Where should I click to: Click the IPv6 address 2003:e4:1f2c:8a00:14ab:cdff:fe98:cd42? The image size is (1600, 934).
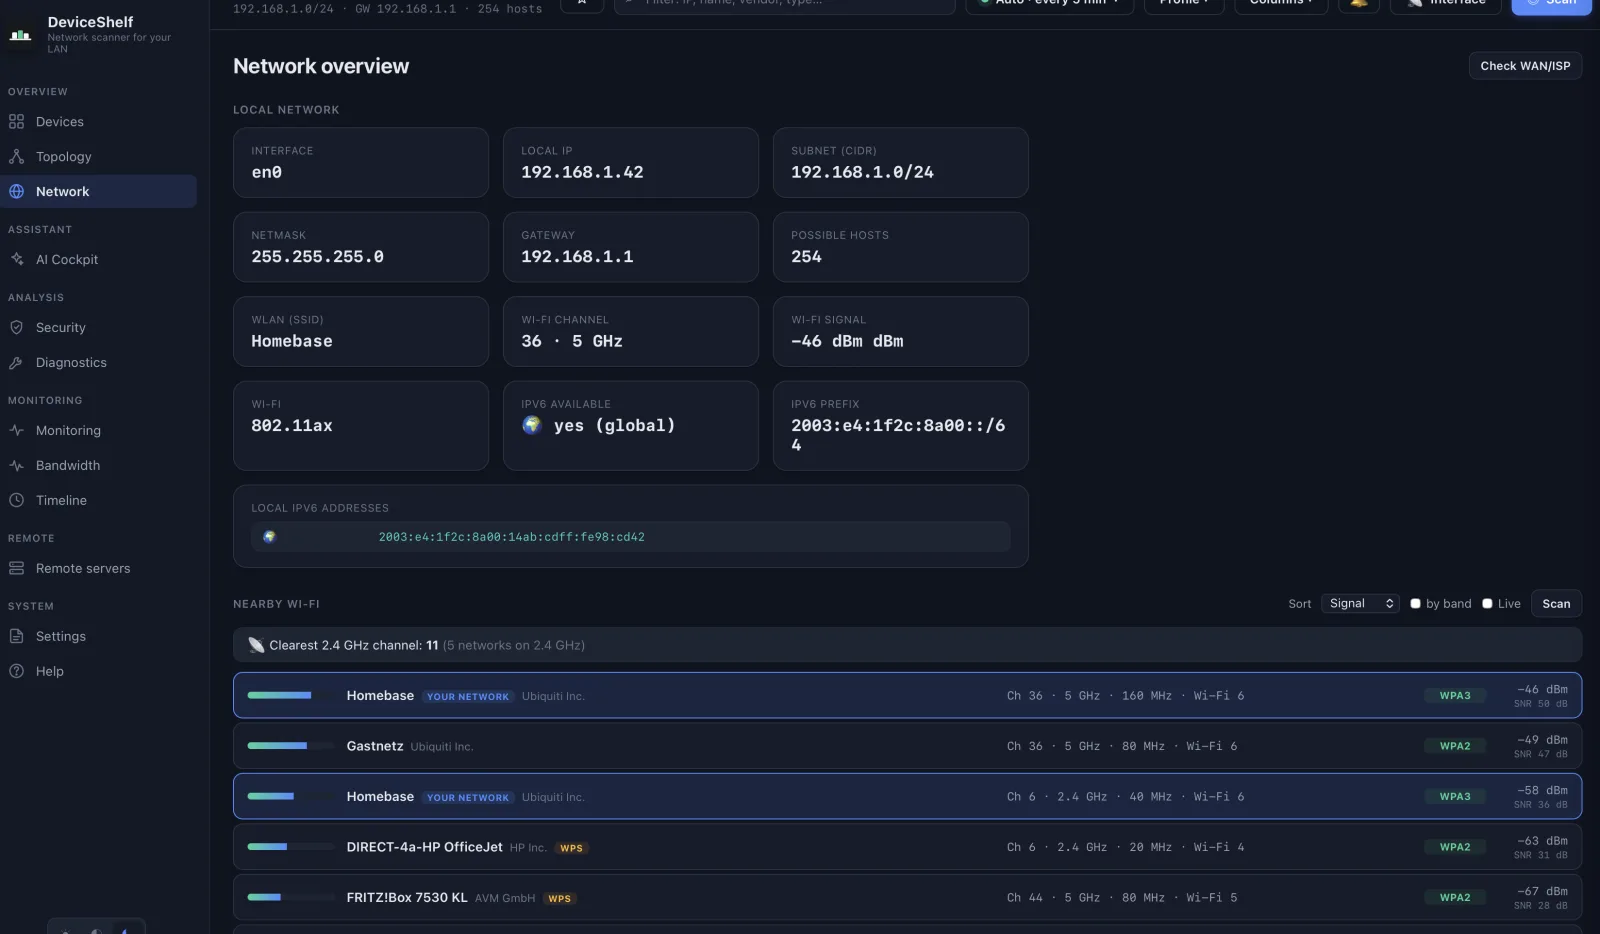click(511, 538)
